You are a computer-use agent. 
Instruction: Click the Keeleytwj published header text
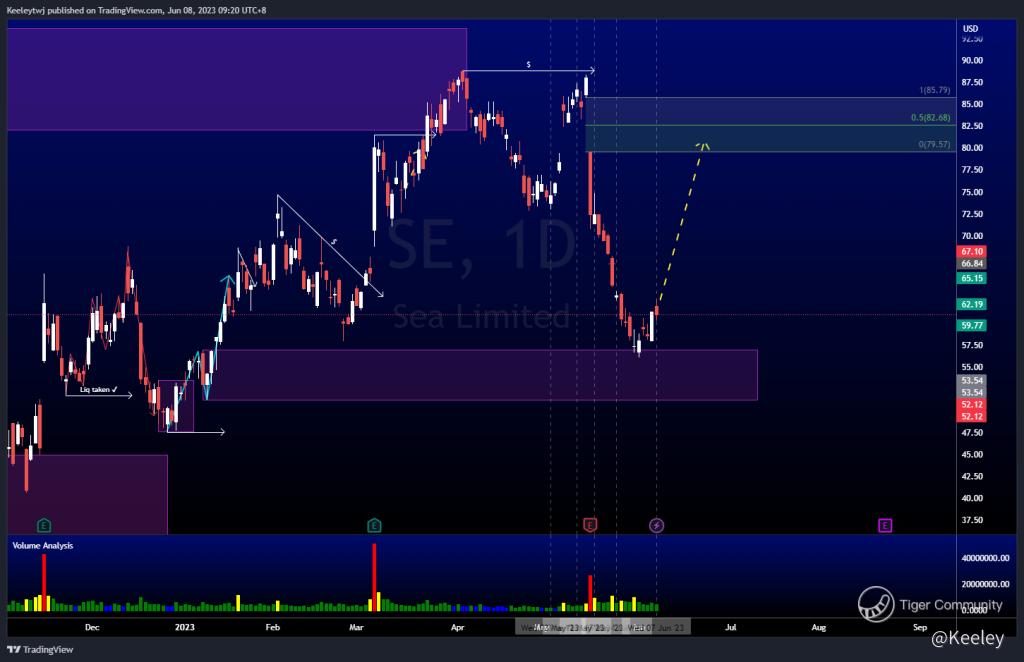pyautogui.click(x=136, y=10)
